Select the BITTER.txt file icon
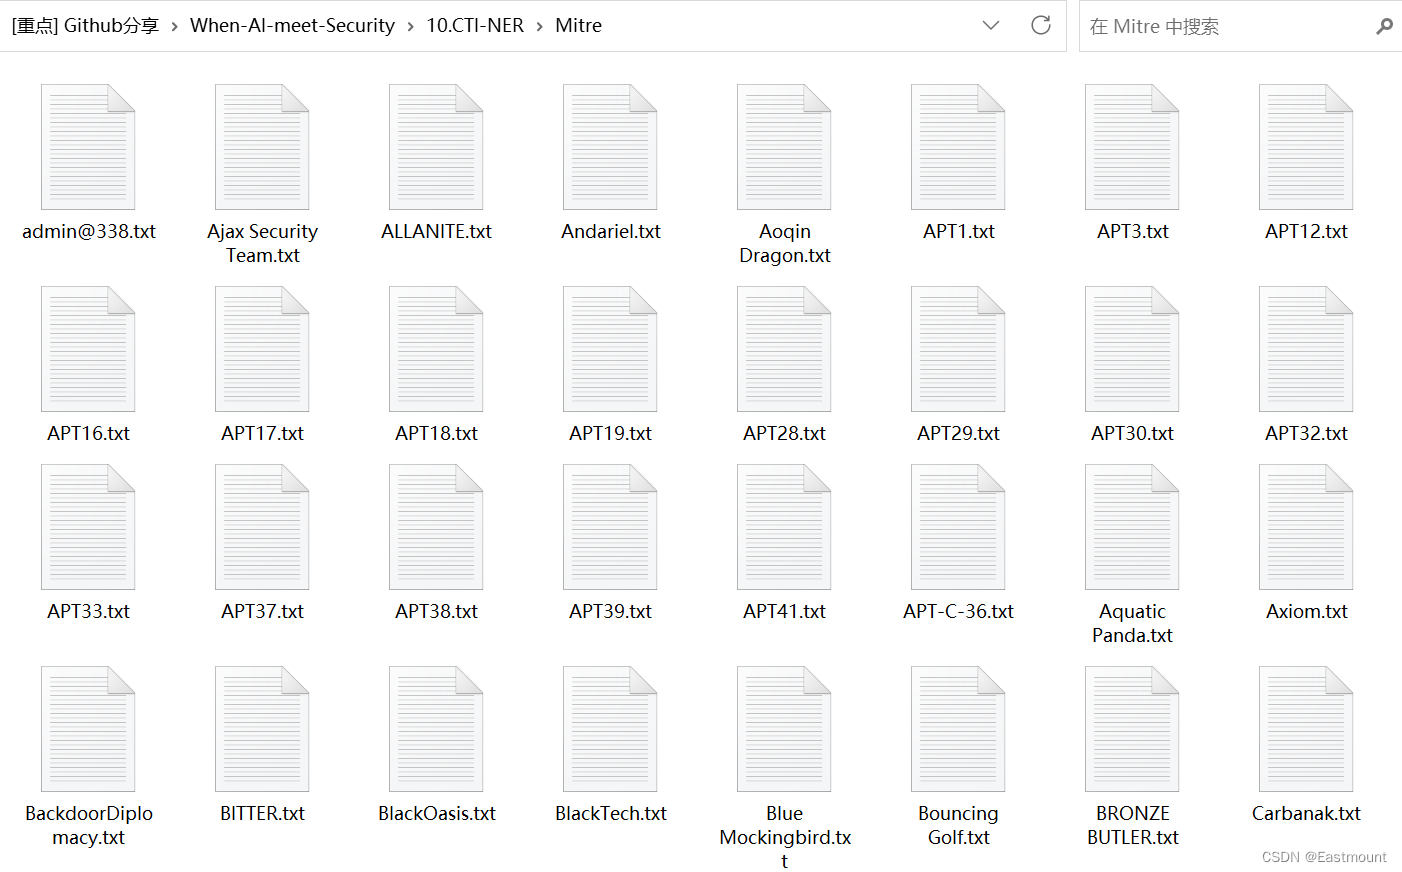Image resolution: width=1402 pixels, height=872 pixels. click(x=262, y=729)
